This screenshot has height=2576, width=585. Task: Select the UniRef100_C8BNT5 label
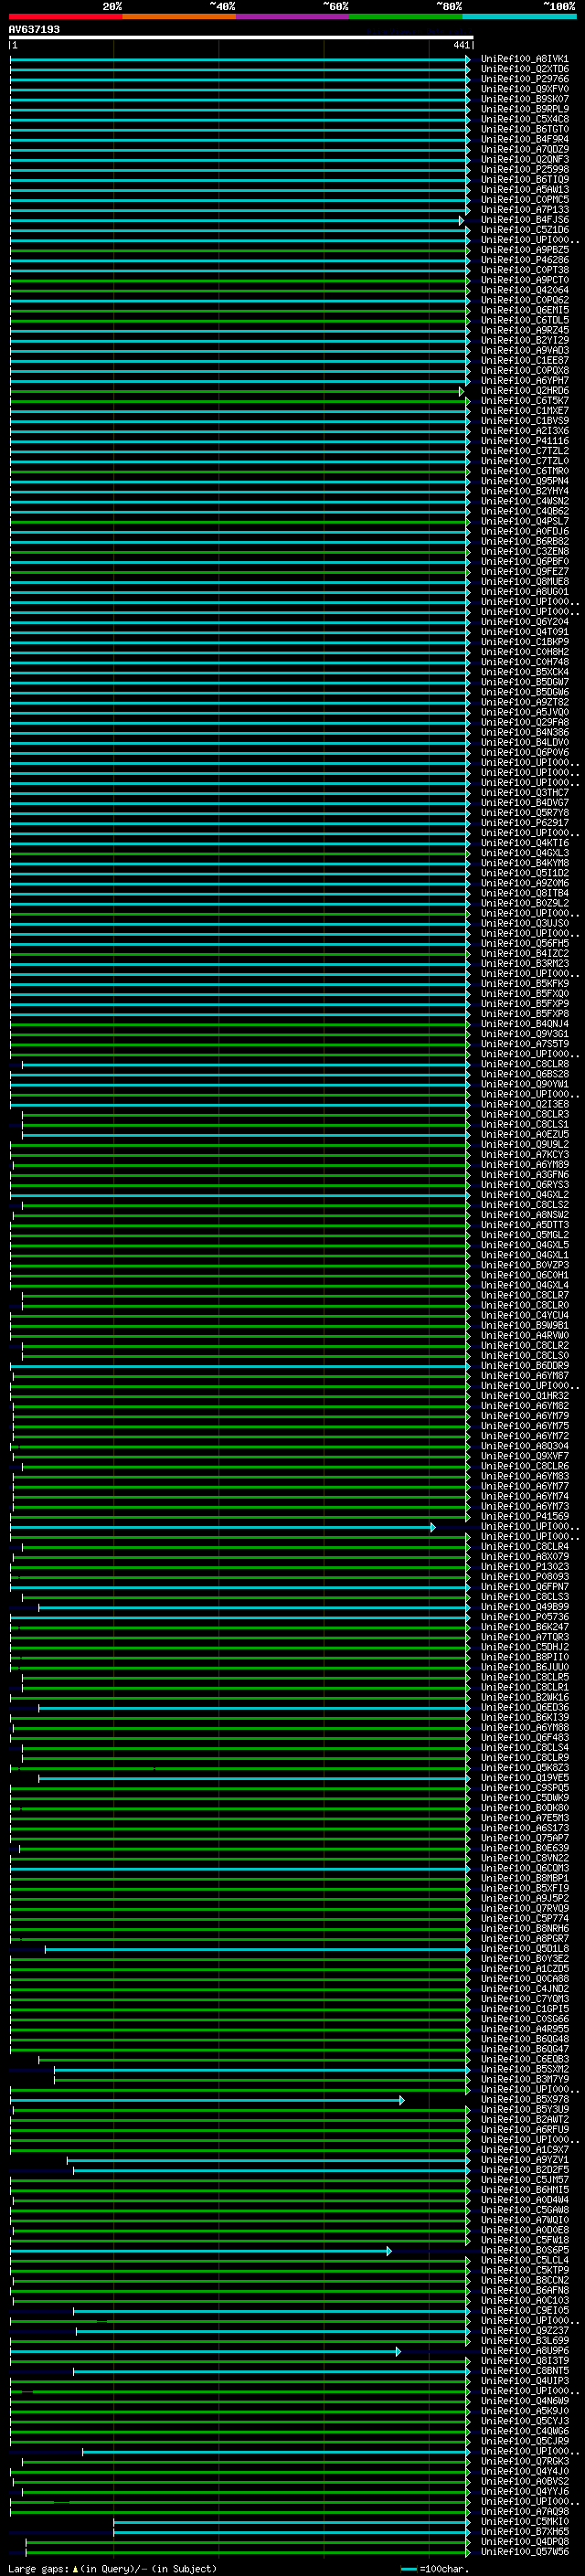click(525, 2371)
